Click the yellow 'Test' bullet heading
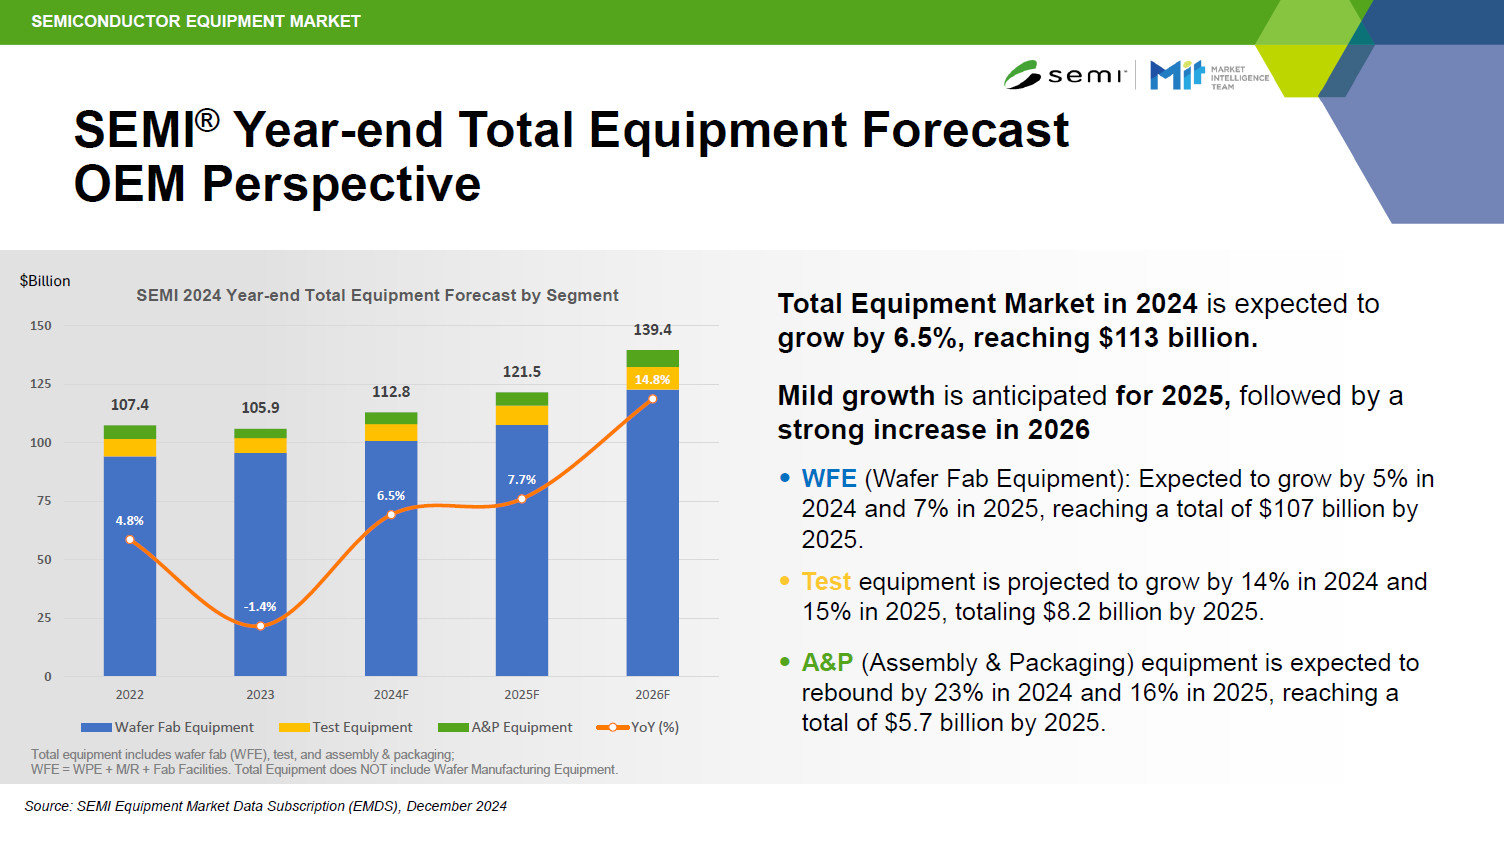1504x846 pixels. (x=826, y=582)
